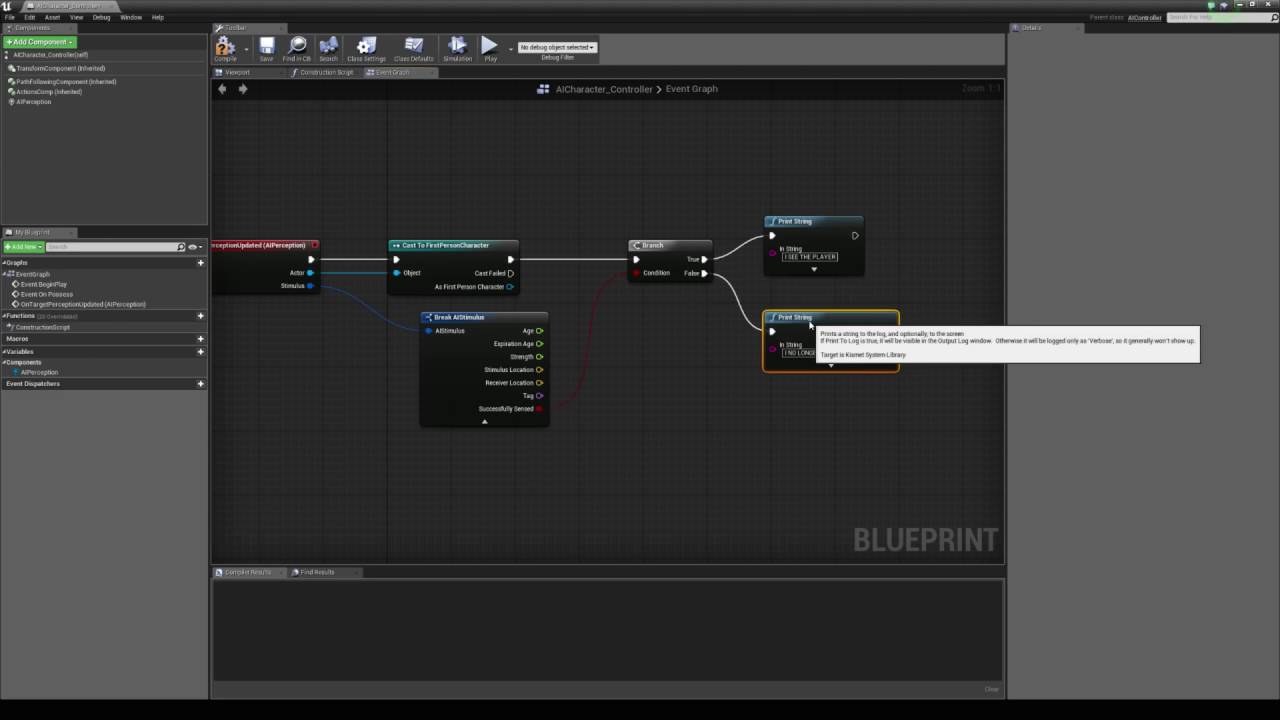Navigate forward in the graph history
Viewport: 1280px width, 720px height.
coord(242,89)
